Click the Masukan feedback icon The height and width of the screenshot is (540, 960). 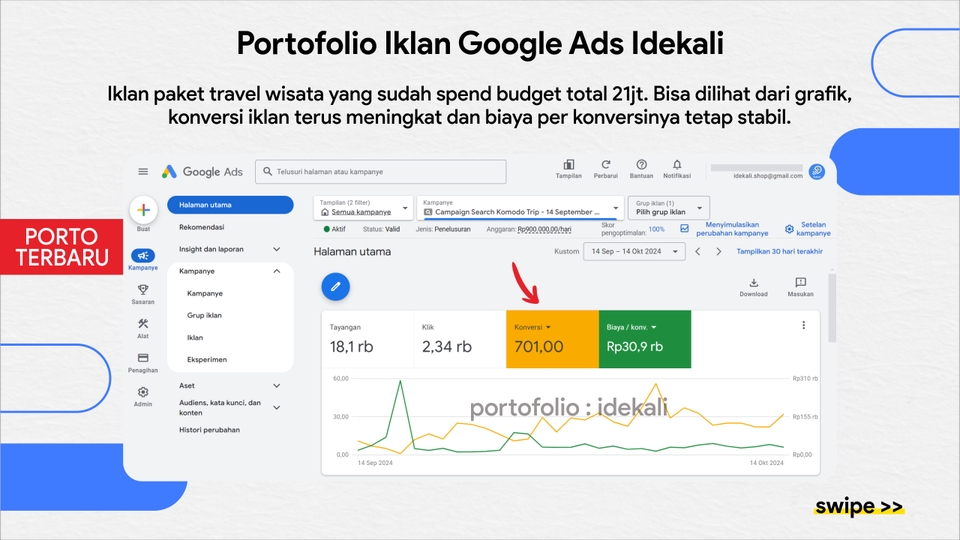point(800,282)
